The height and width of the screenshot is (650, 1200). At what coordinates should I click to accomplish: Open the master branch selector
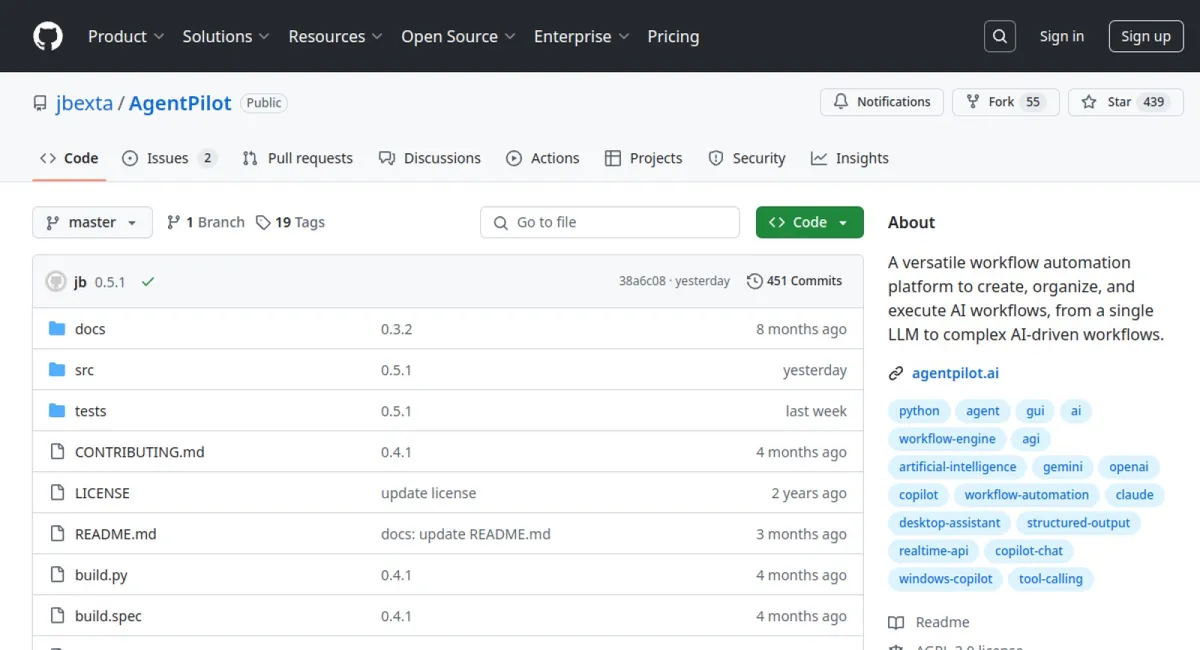coord(92,222)
